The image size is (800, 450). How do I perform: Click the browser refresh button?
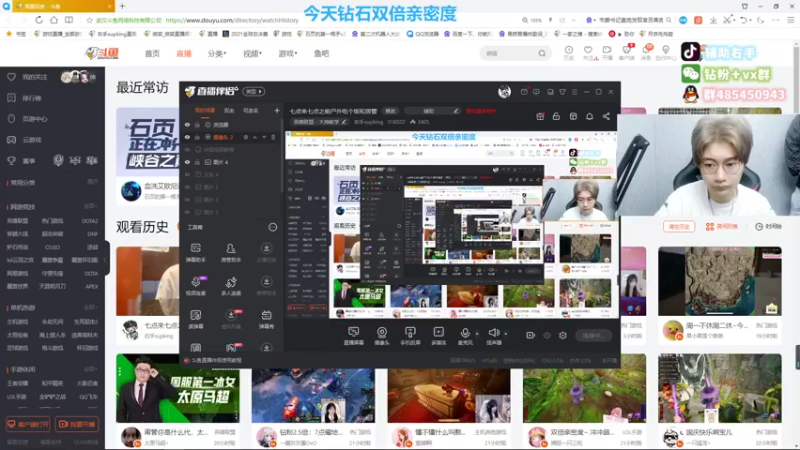pyautogui.click(x=39, y=20)
